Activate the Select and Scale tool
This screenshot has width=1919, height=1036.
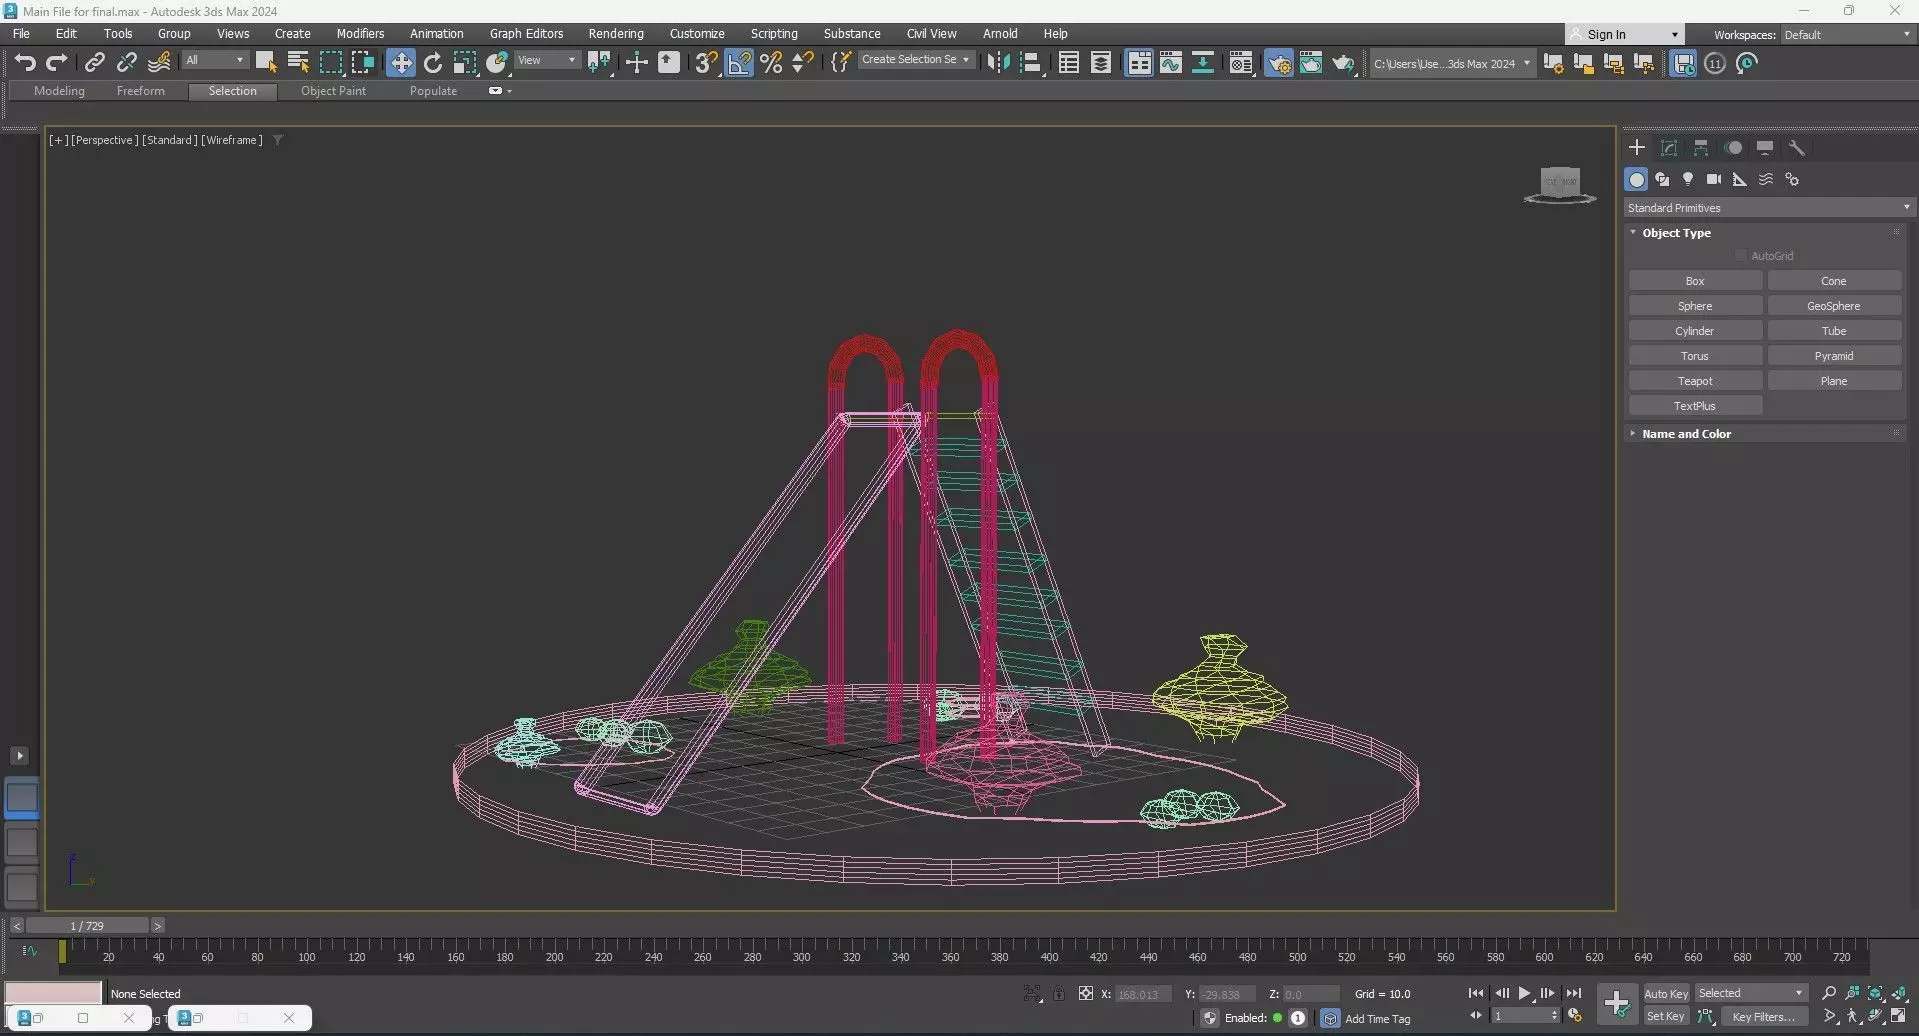(465, 63)
